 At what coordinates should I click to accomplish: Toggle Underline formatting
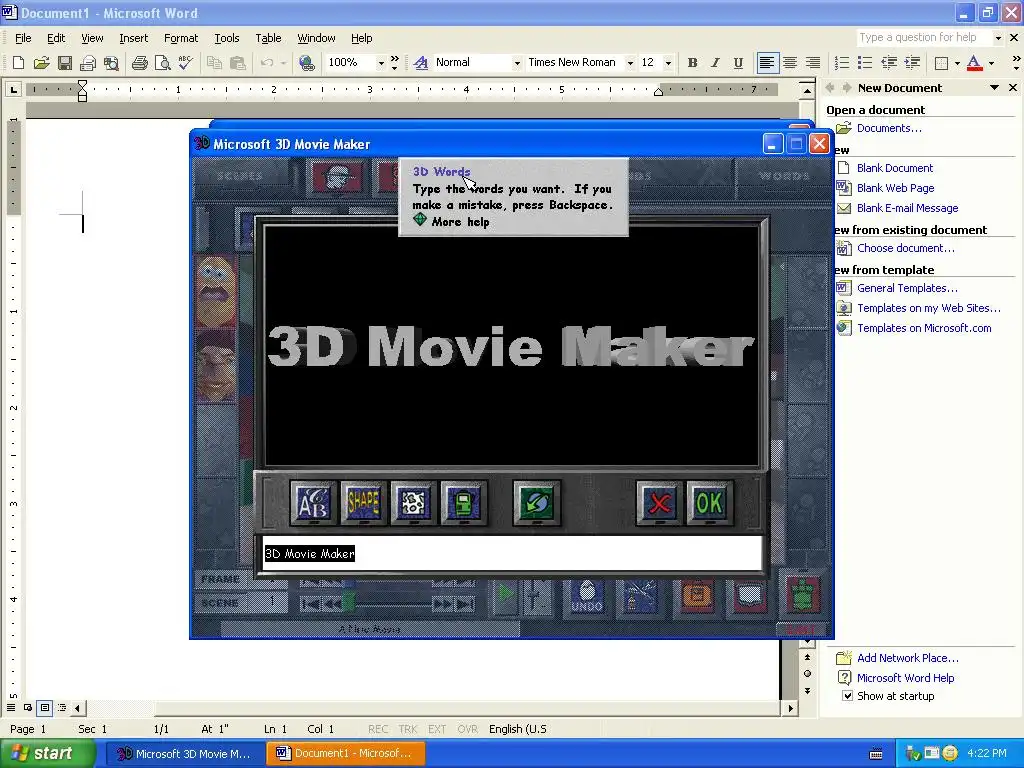[738, 63]
